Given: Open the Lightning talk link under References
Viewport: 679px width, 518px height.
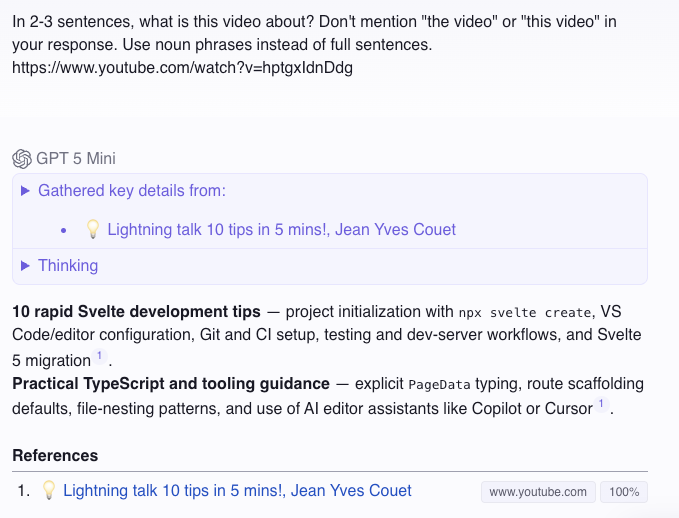Looking at the screenshot, I should pos(237,490).
